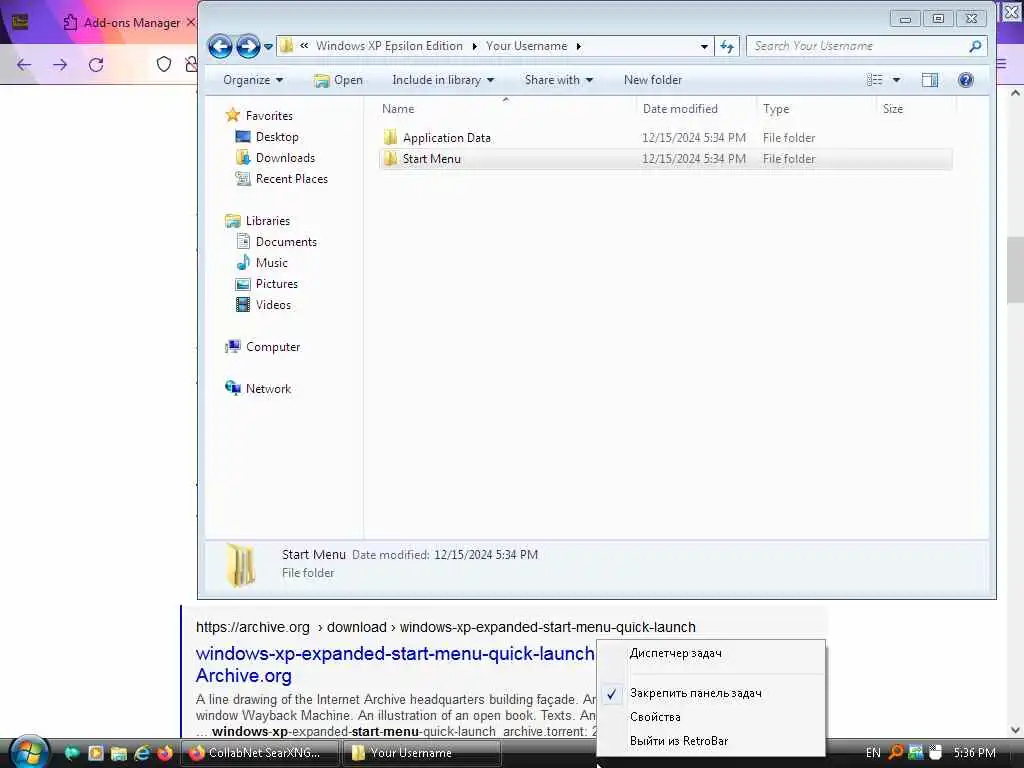The image size is (1024, 768).
Task: Sort by Name column header
Action: point(507,108)
